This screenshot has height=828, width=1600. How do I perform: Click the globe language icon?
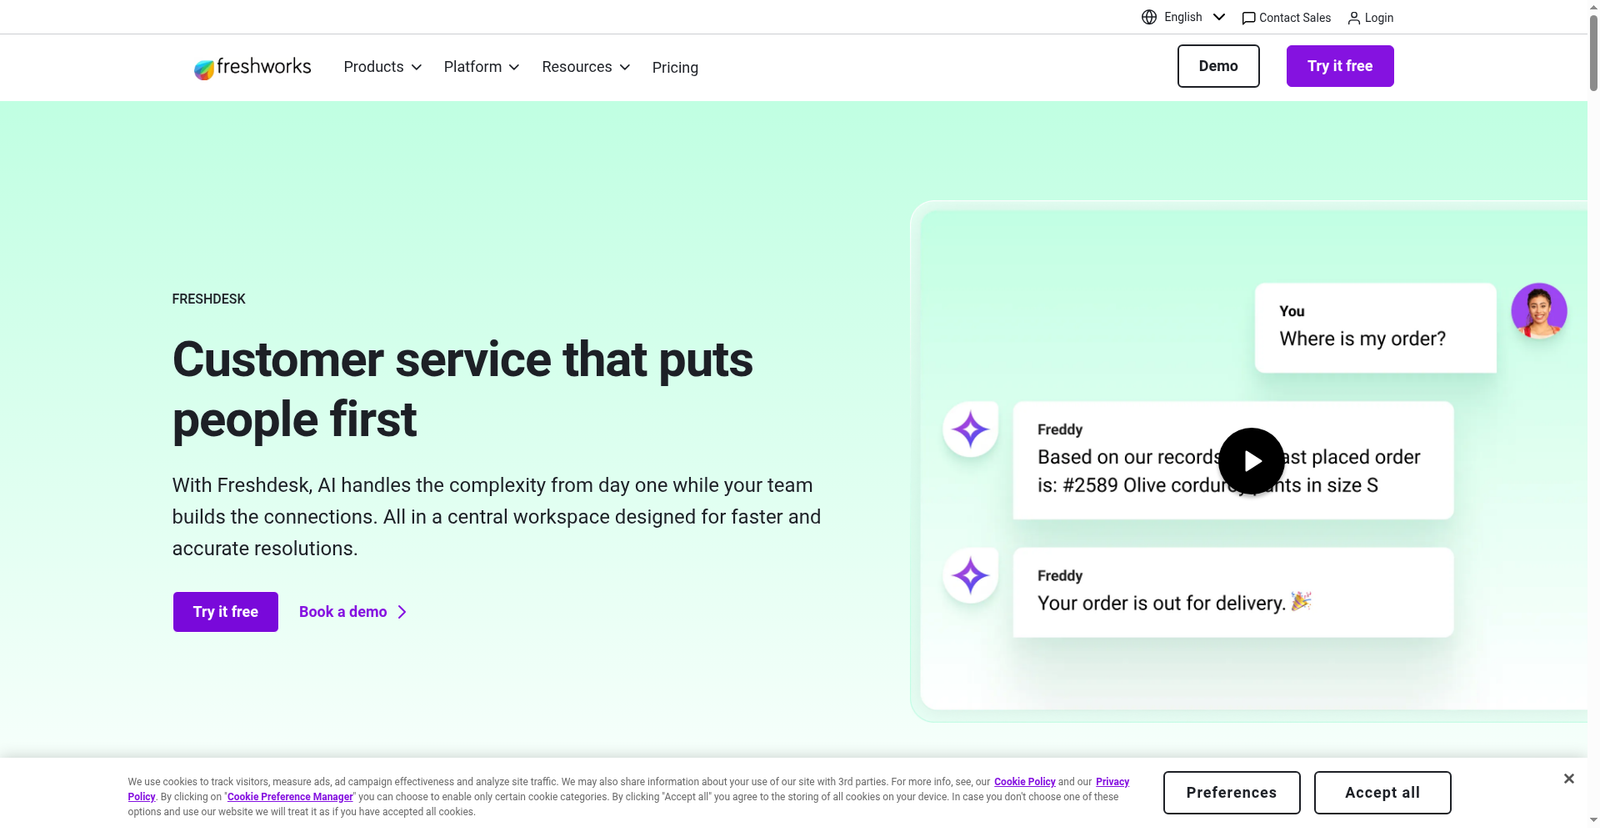pyautogui.click(x=1149, y=17)
